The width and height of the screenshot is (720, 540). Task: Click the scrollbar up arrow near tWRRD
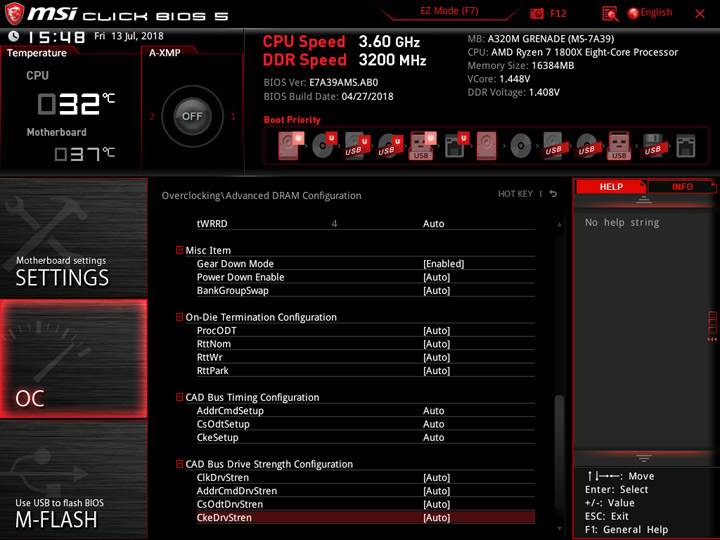(559, 225)
